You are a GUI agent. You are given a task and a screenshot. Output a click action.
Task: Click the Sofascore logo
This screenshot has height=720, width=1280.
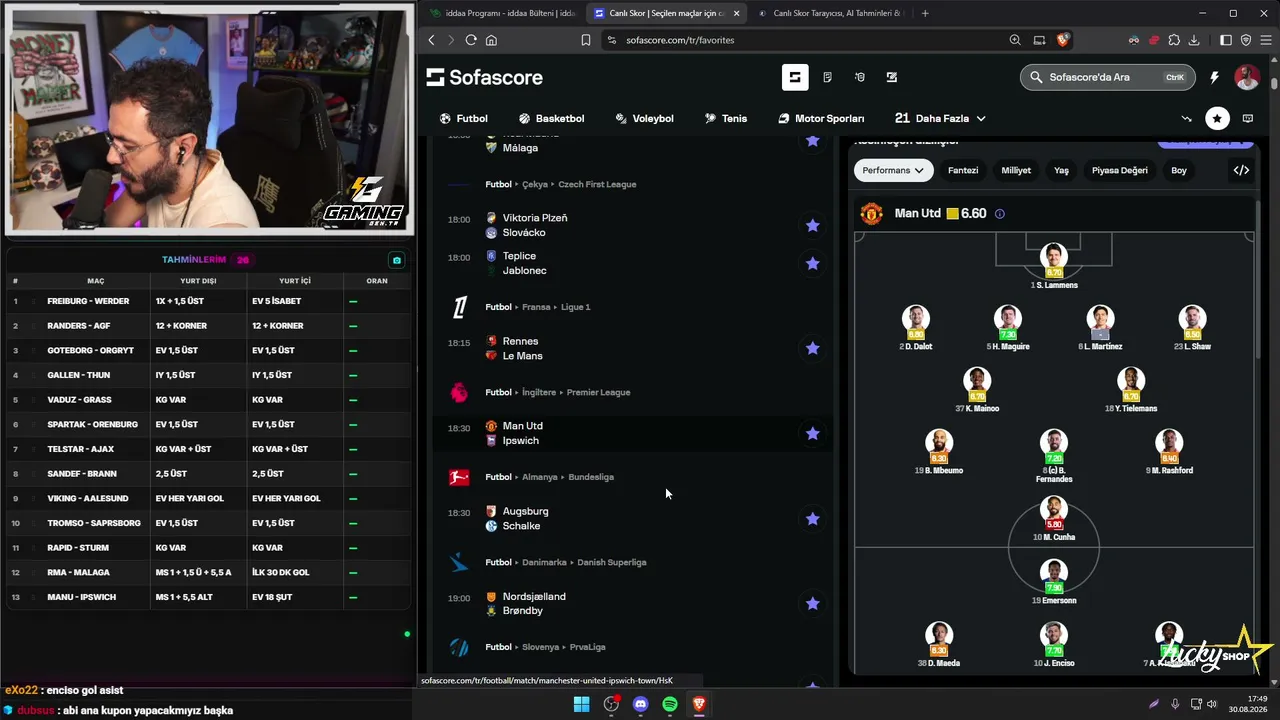(x=485, y=77)
